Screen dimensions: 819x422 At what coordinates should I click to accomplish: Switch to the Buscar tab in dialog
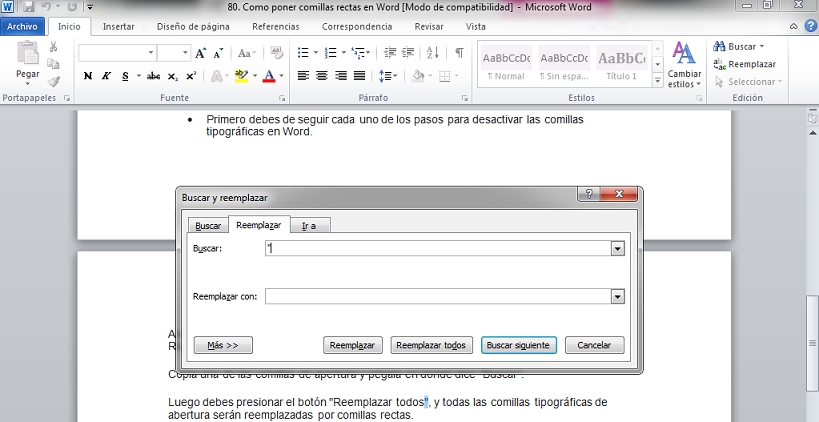coord(208,226)
